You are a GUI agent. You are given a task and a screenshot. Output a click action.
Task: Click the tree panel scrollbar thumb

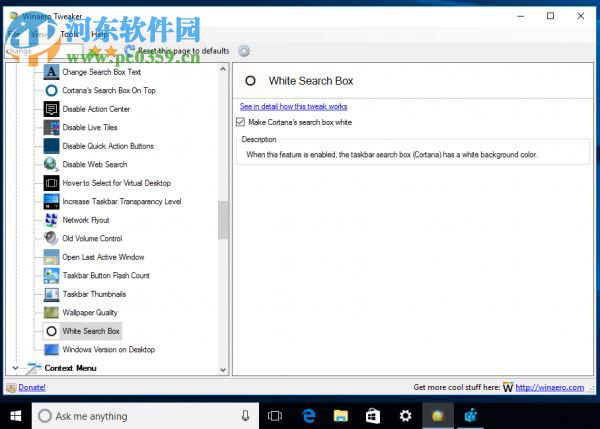223,220
